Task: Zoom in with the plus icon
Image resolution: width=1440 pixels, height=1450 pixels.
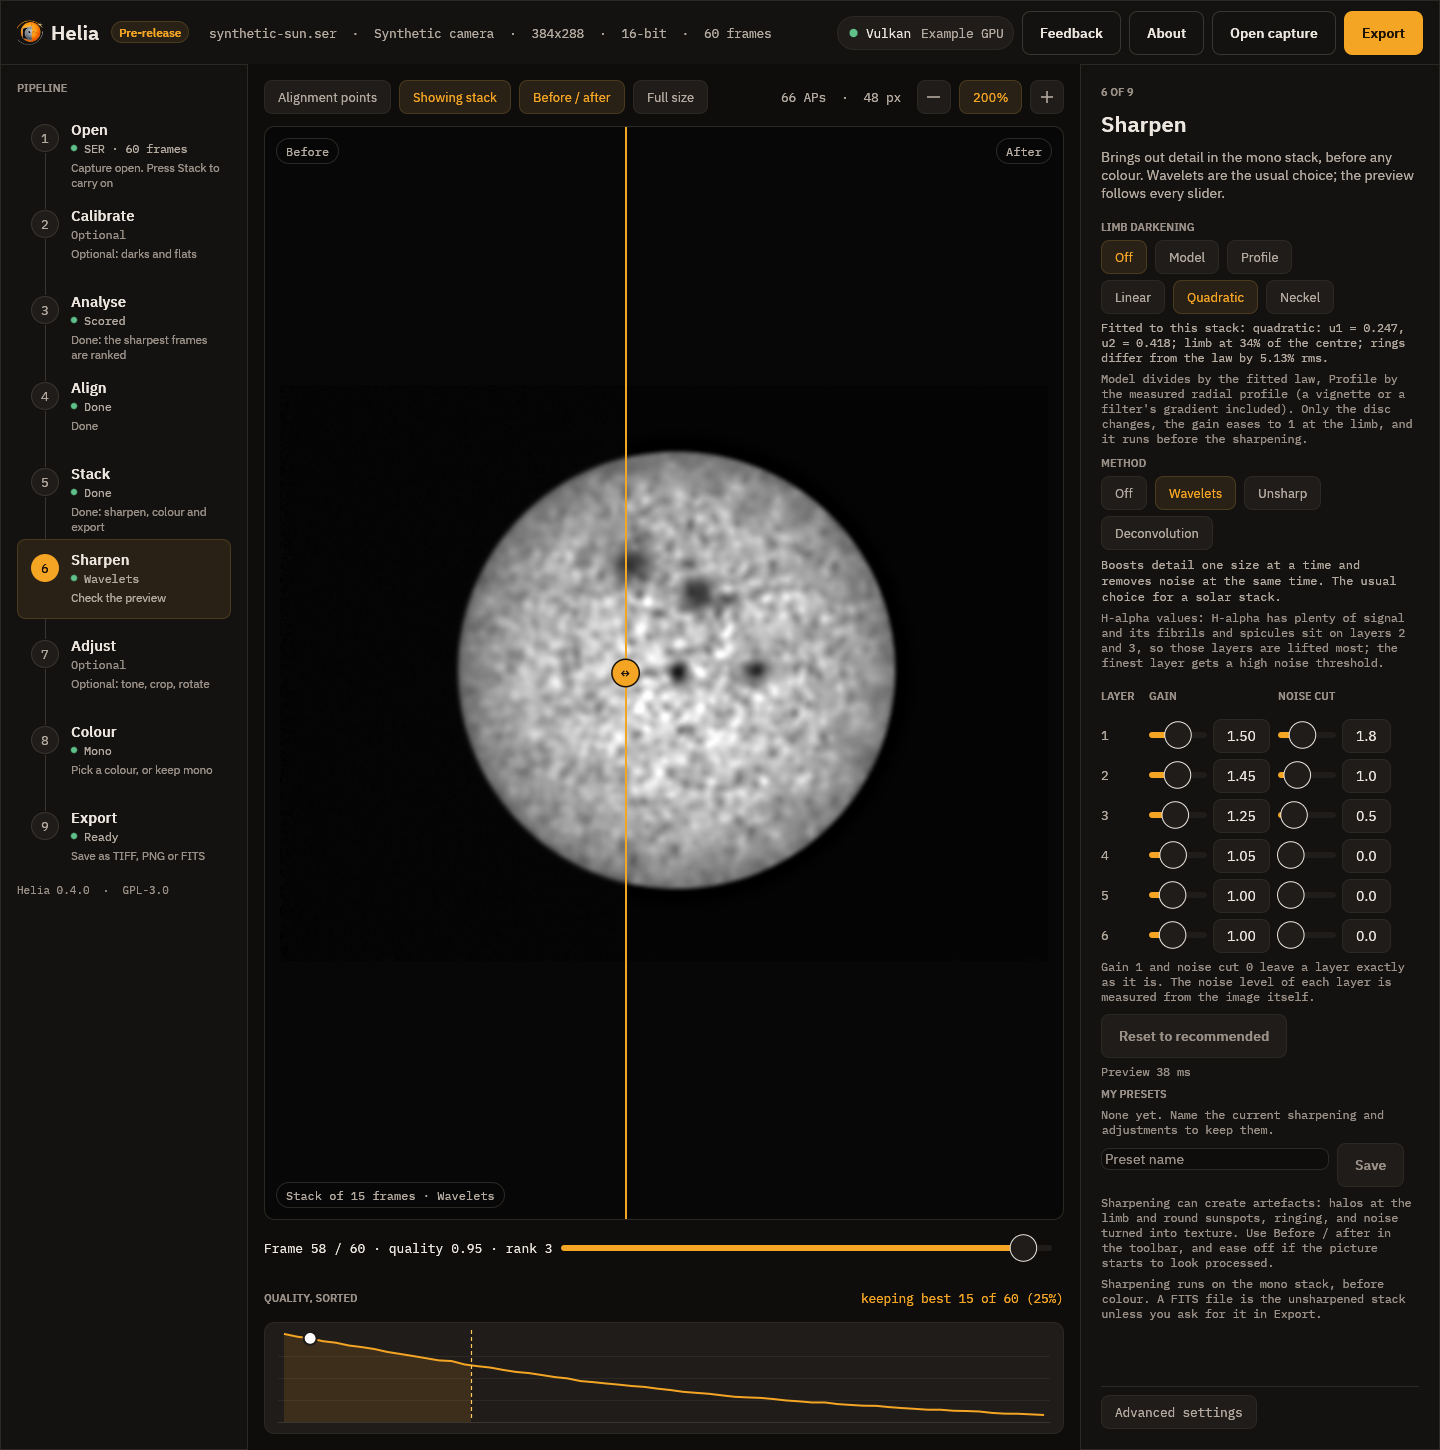Action: coord(1046,97)
